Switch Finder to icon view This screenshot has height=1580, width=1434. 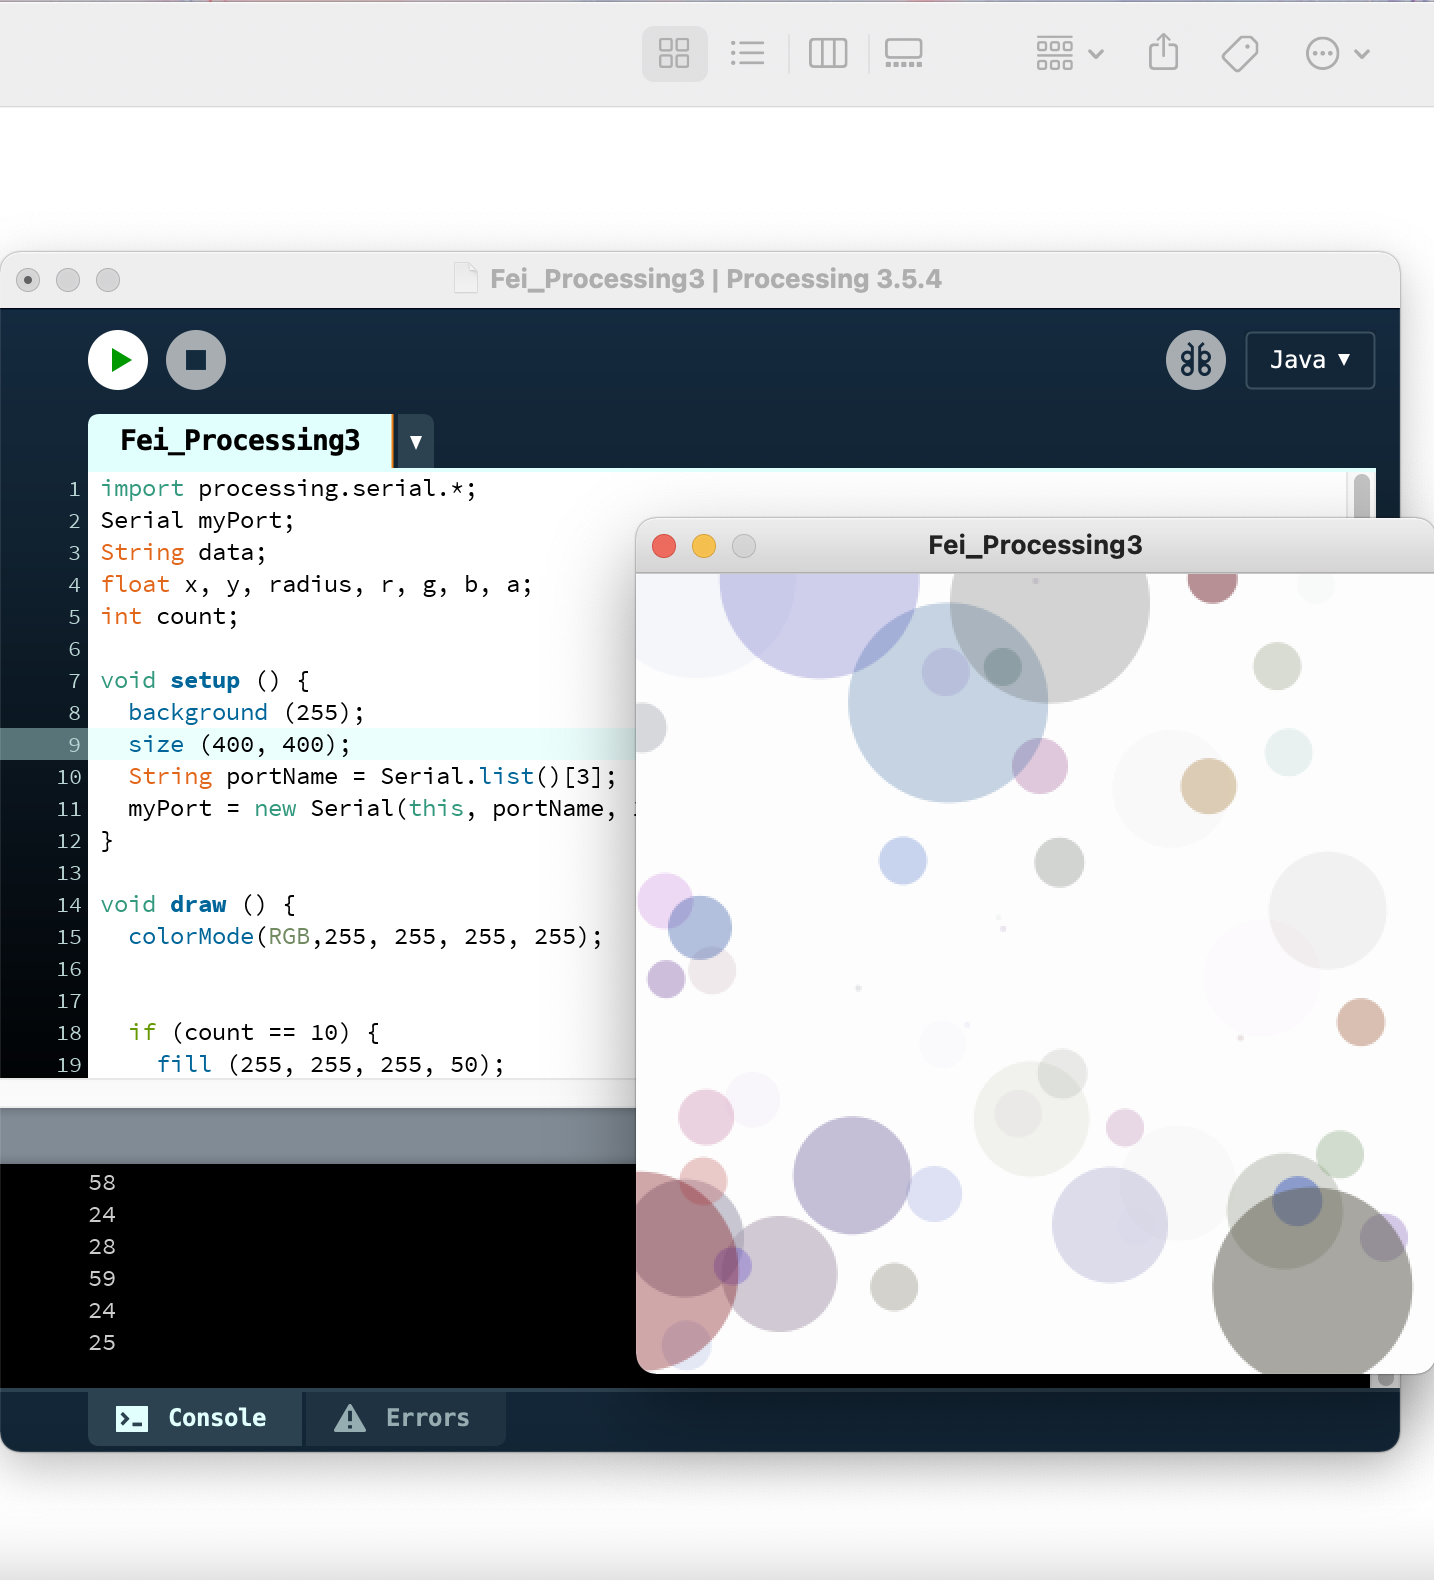(674, 53)
